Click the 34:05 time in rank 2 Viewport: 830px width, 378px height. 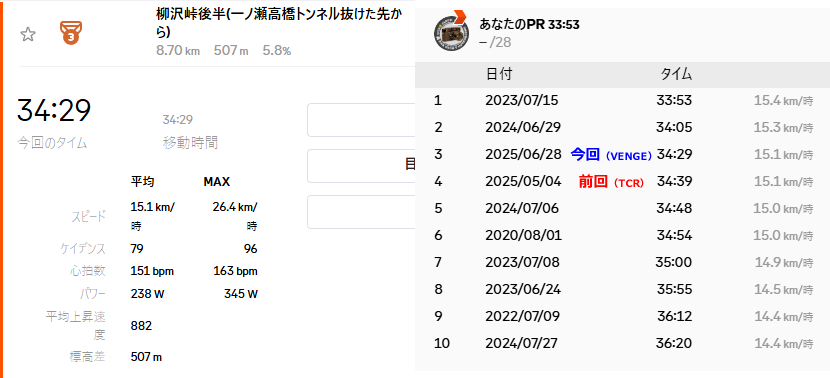click(674, 127)
